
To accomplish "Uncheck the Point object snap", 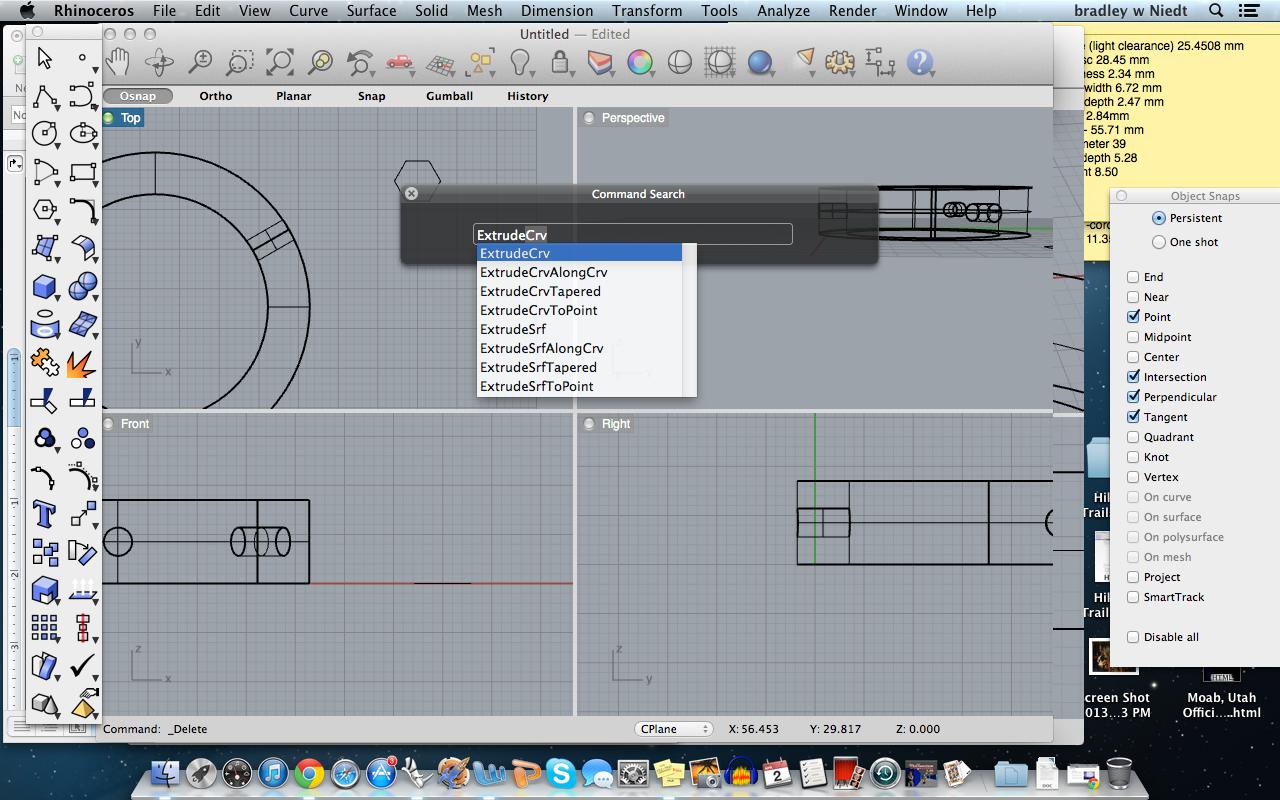I will [x=1133, y=317].
